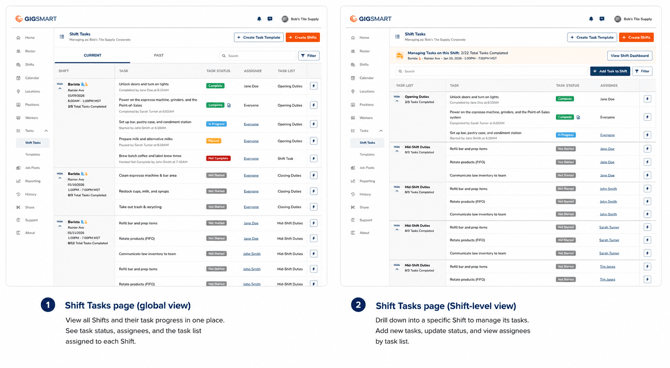Open Share in the shift-level view sidebar
The image size is (670, 368).
click(x=360, y=207)
